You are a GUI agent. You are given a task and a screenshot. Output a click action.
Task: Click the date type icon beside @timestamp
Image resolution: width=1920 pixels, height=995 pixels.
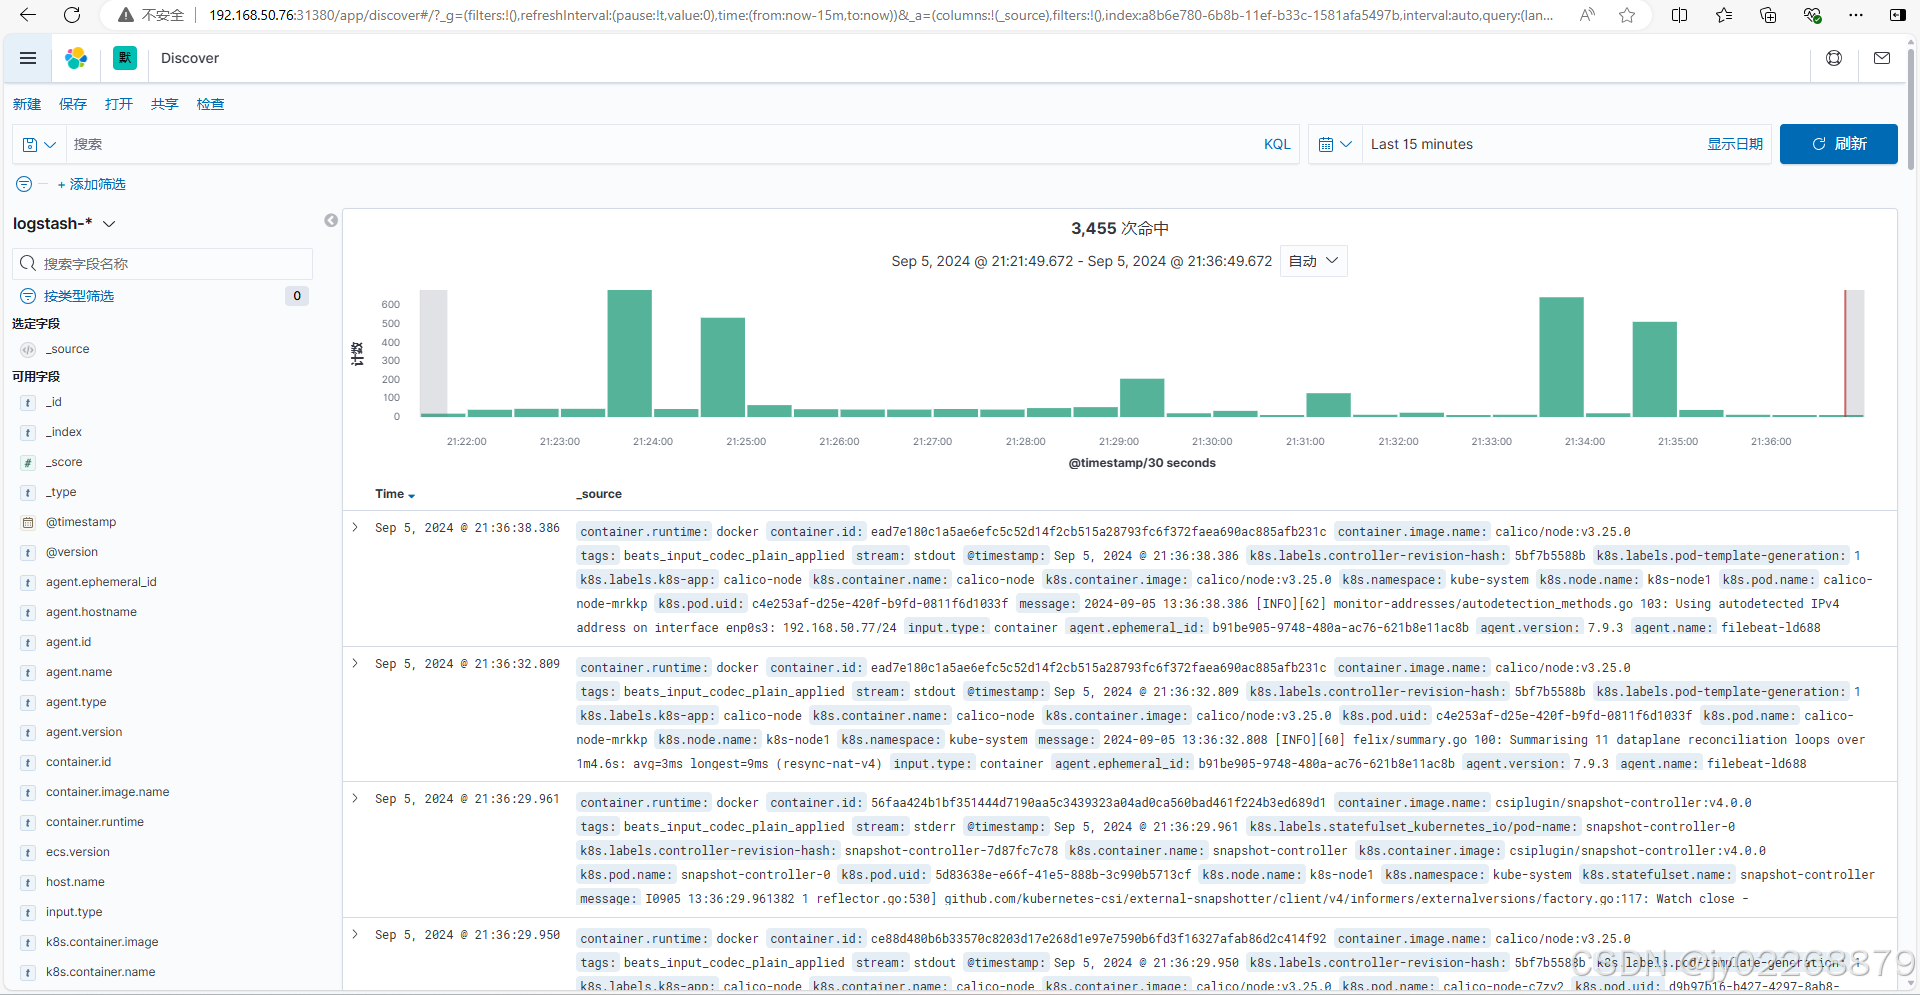pyautogui.click(x=28, y=522)
